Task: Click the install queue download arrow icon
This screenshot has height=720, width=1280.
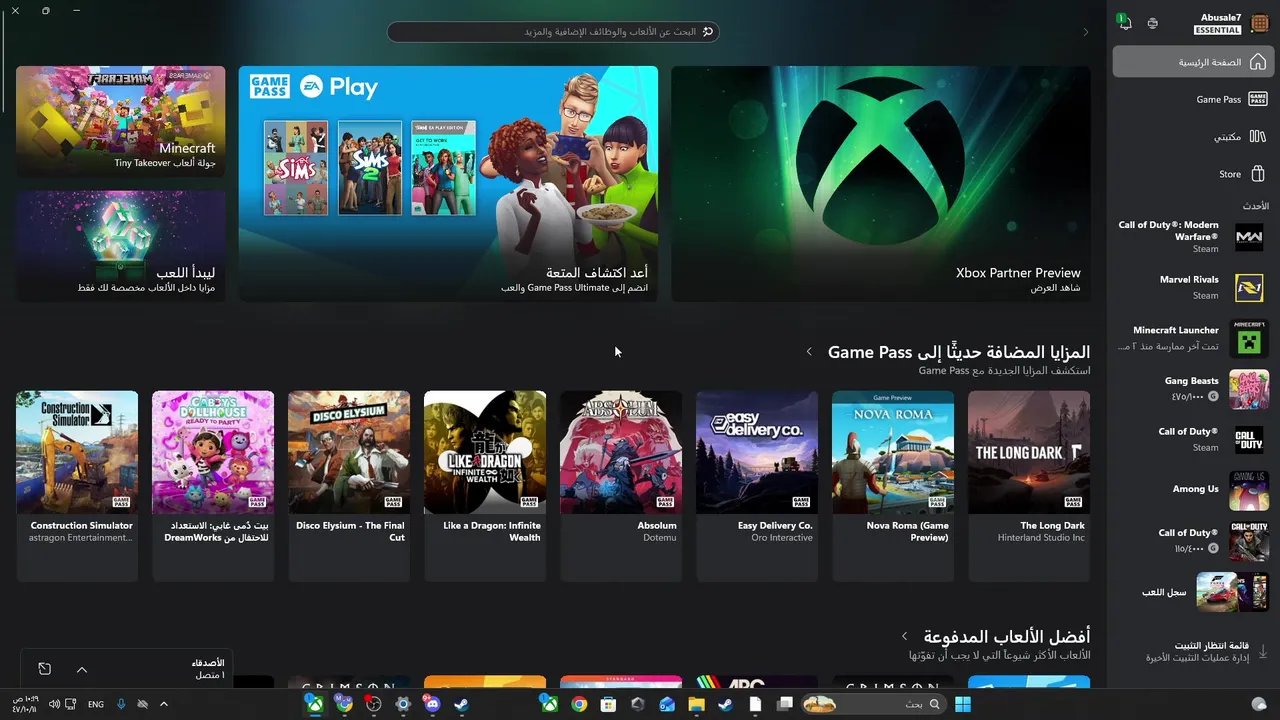Action: pyautogui.click(x=1262, y=651)
